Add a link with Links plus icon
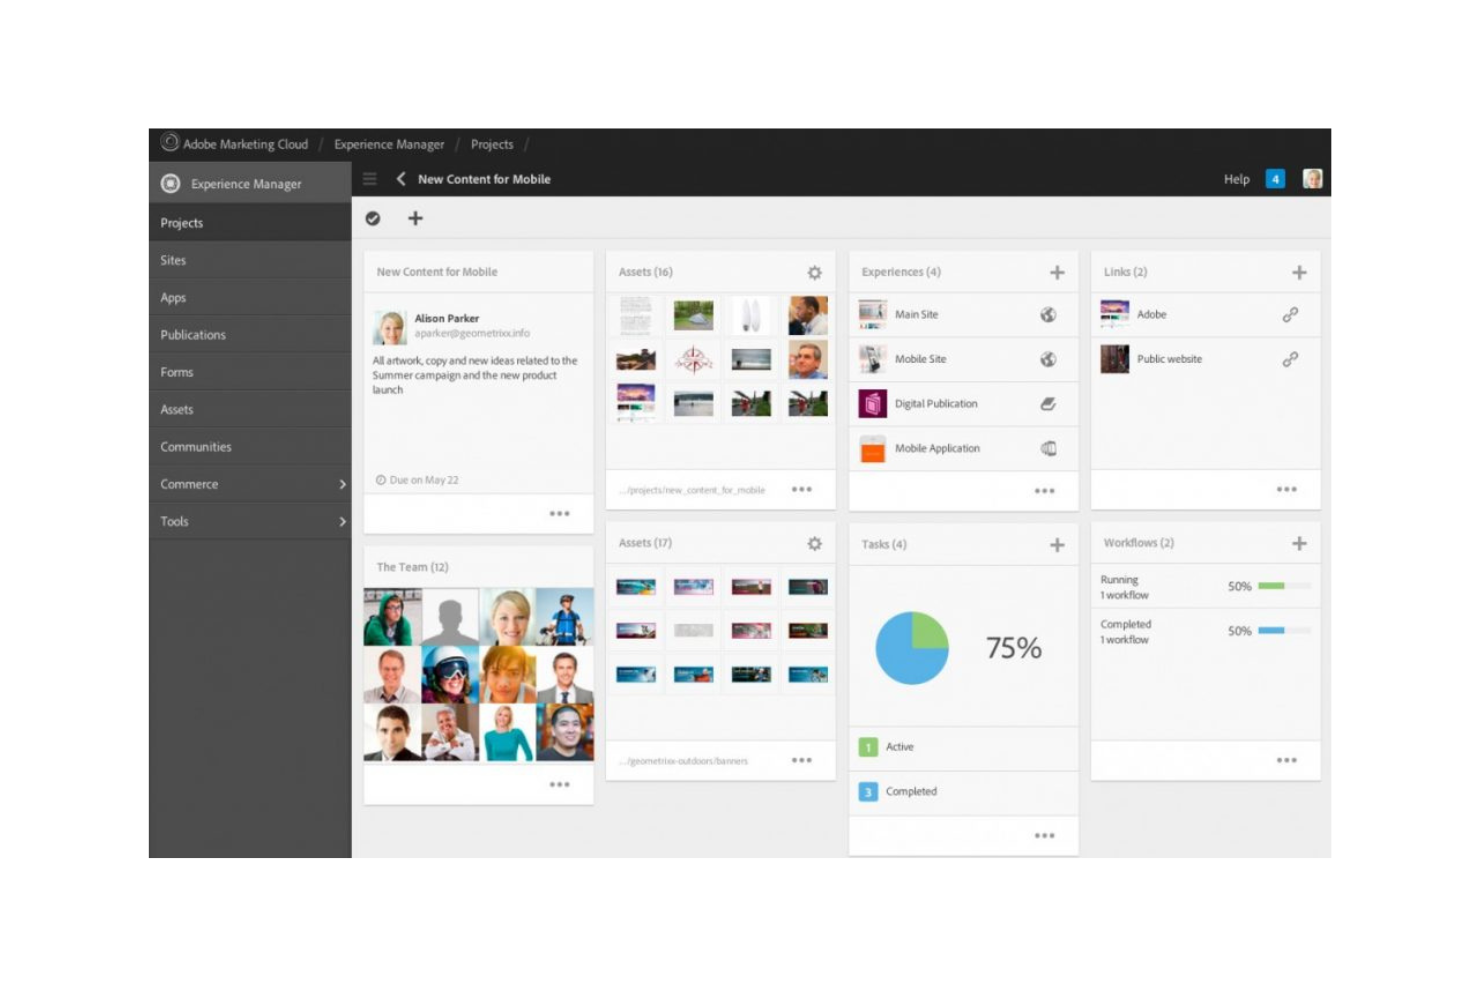The width and height of the screenshot is (1480, 987). click(1299, 272)
